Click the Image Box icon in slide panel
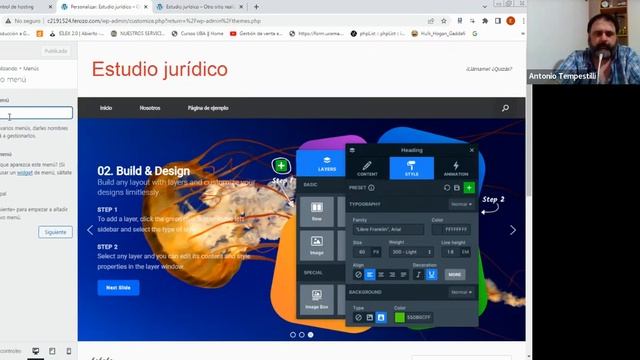The image size is (640, 360). pyautogui.click(x=317, y=299)
